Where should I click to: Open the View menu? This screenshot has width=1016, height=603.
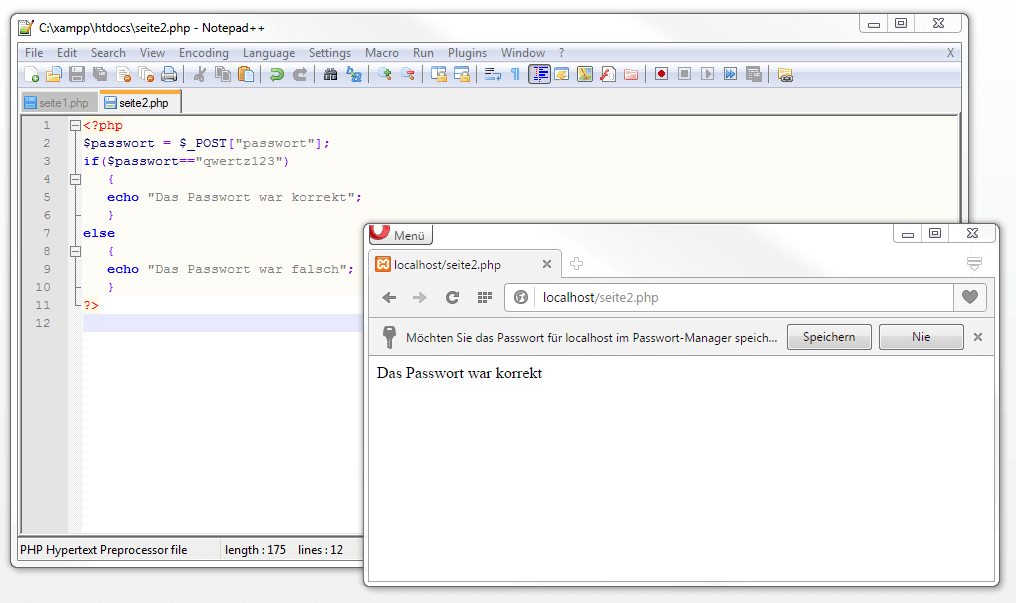152,53
